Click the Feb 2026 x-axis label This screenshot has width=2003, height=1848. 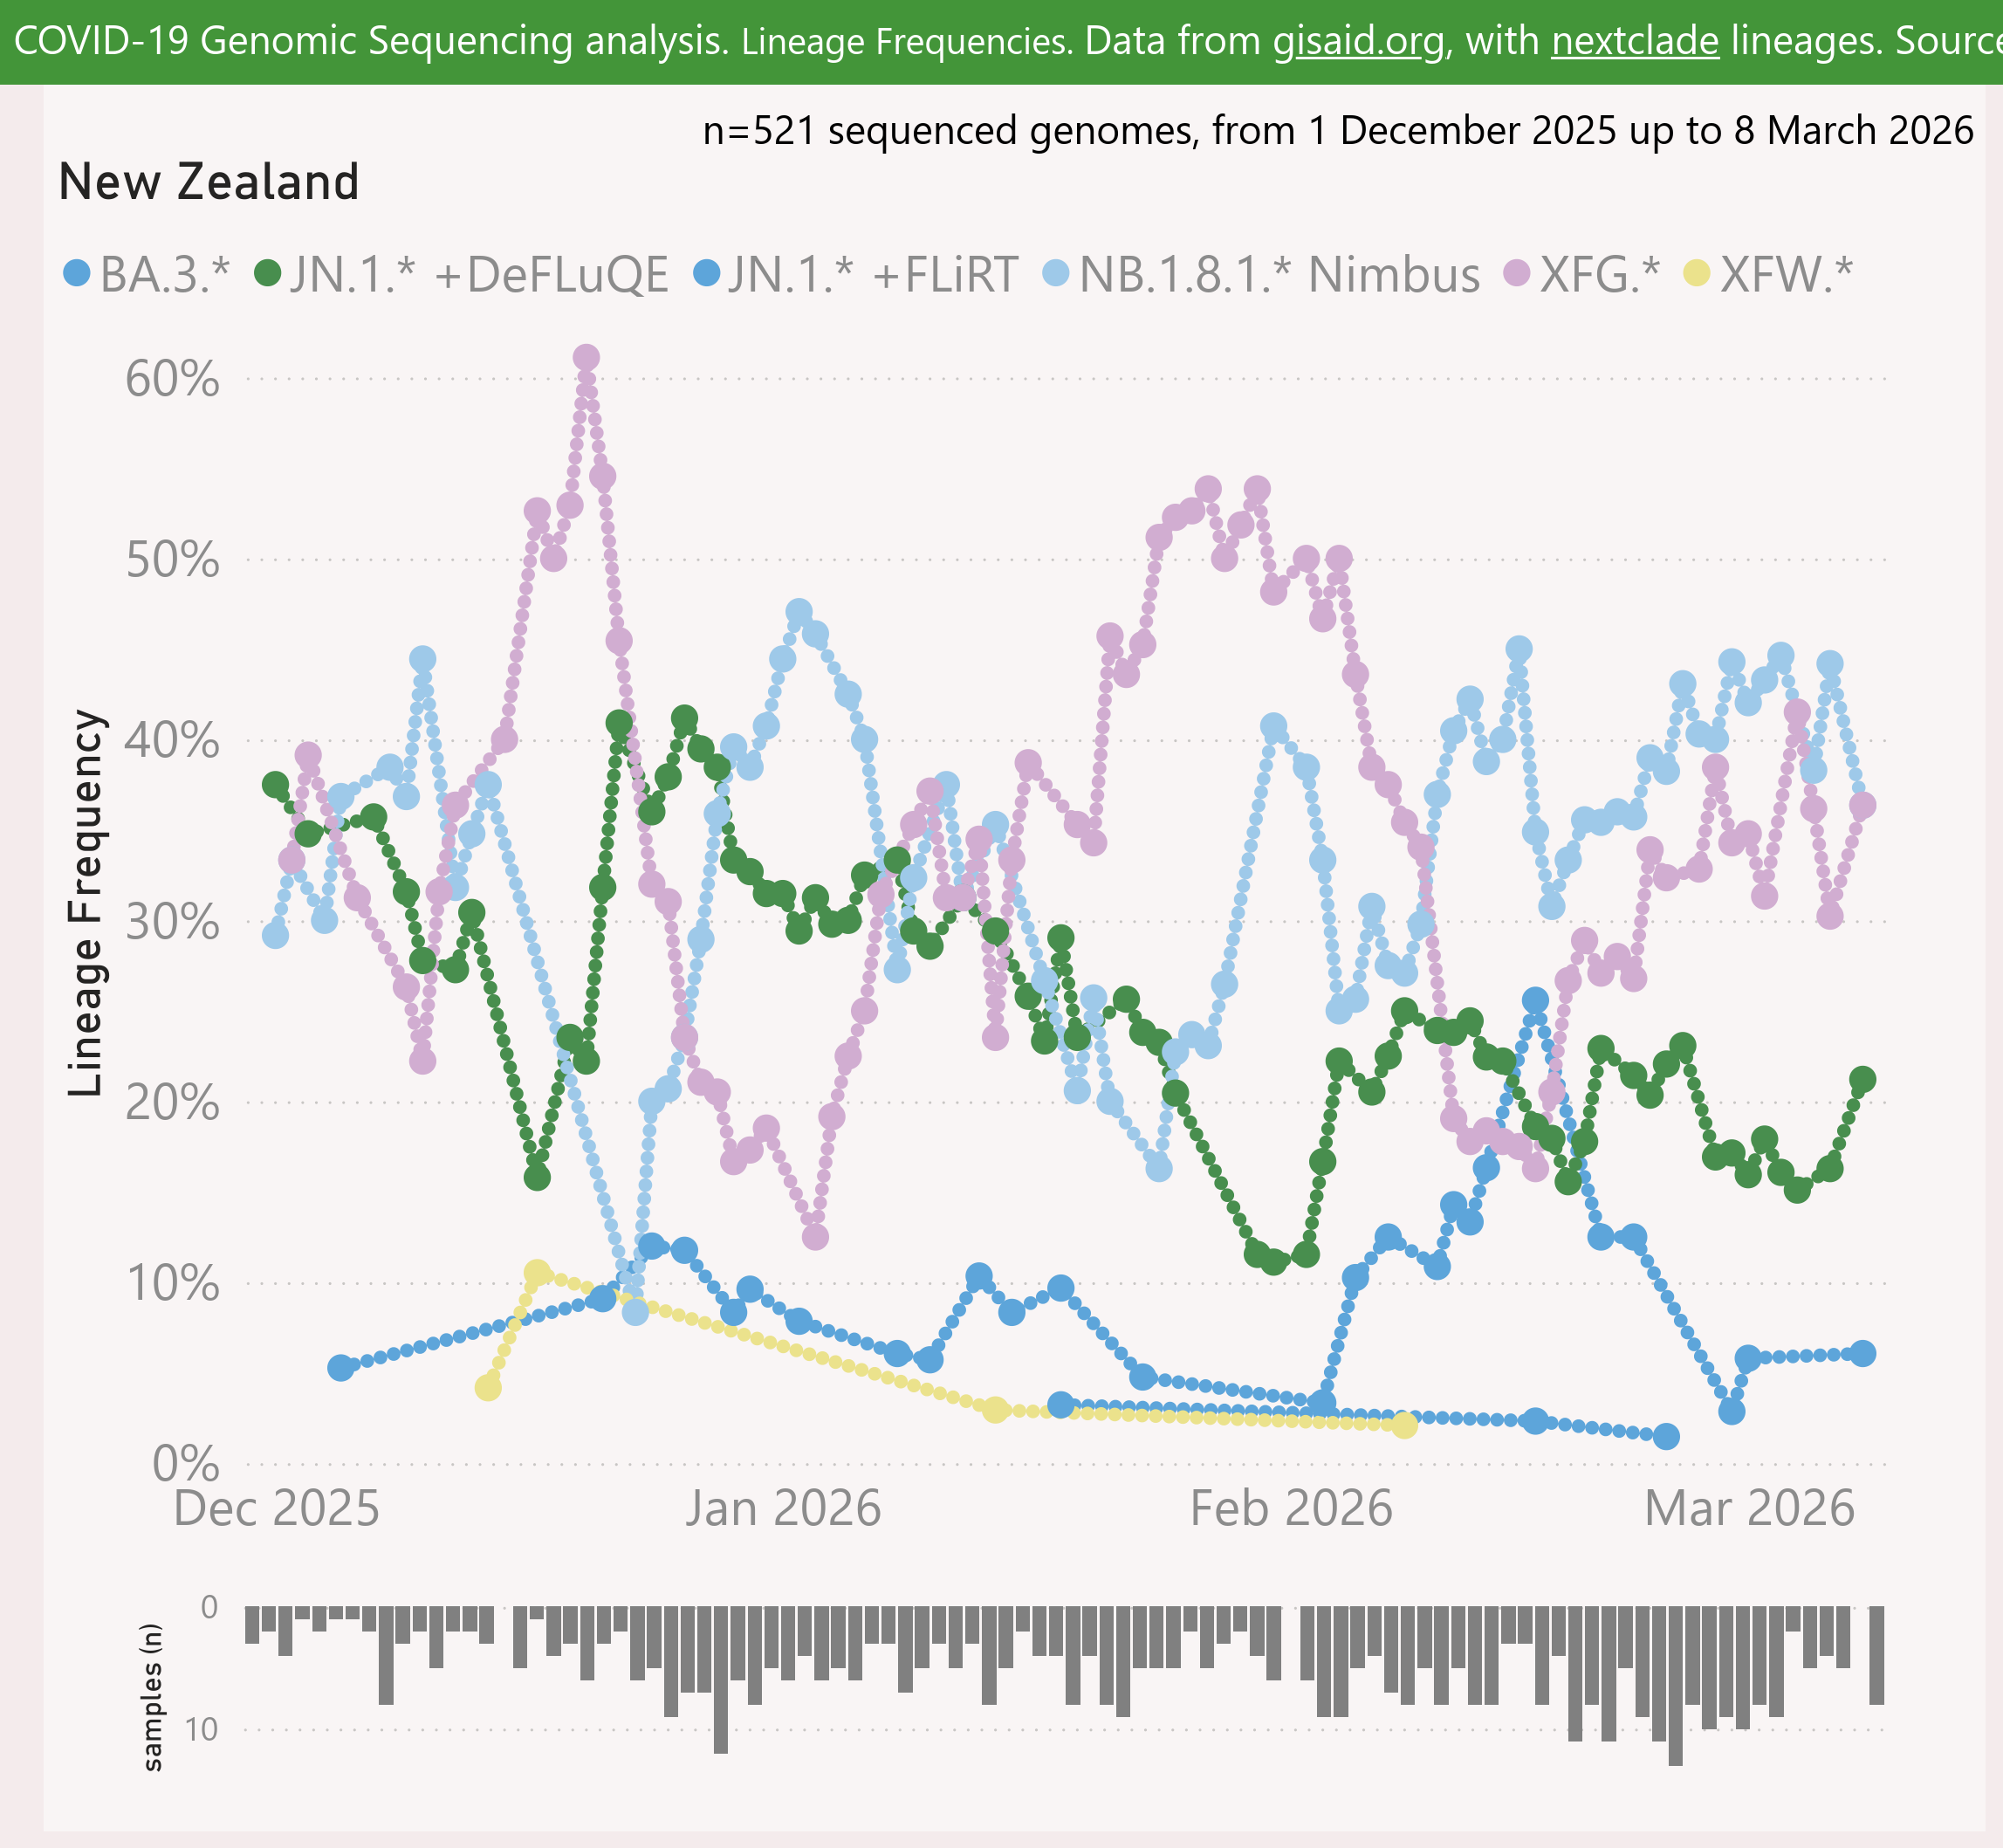[x=1291, y=1508]
